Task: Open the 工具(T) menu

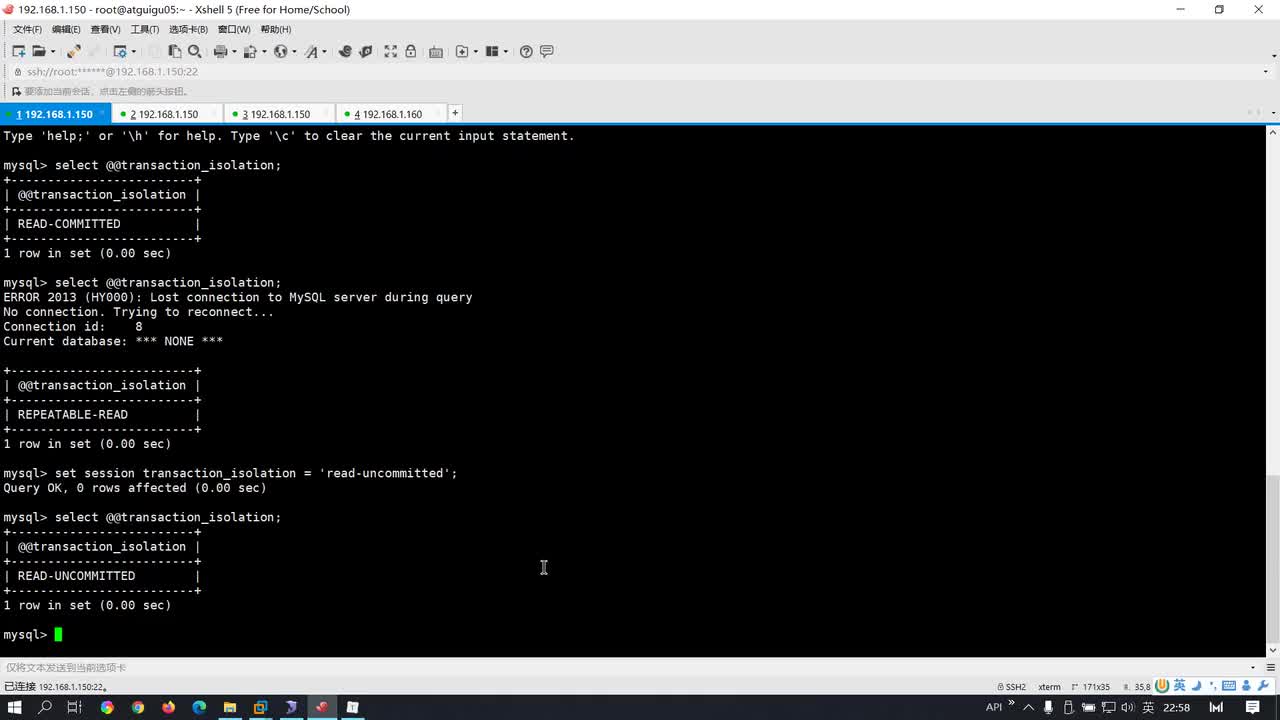Action: 145,30
